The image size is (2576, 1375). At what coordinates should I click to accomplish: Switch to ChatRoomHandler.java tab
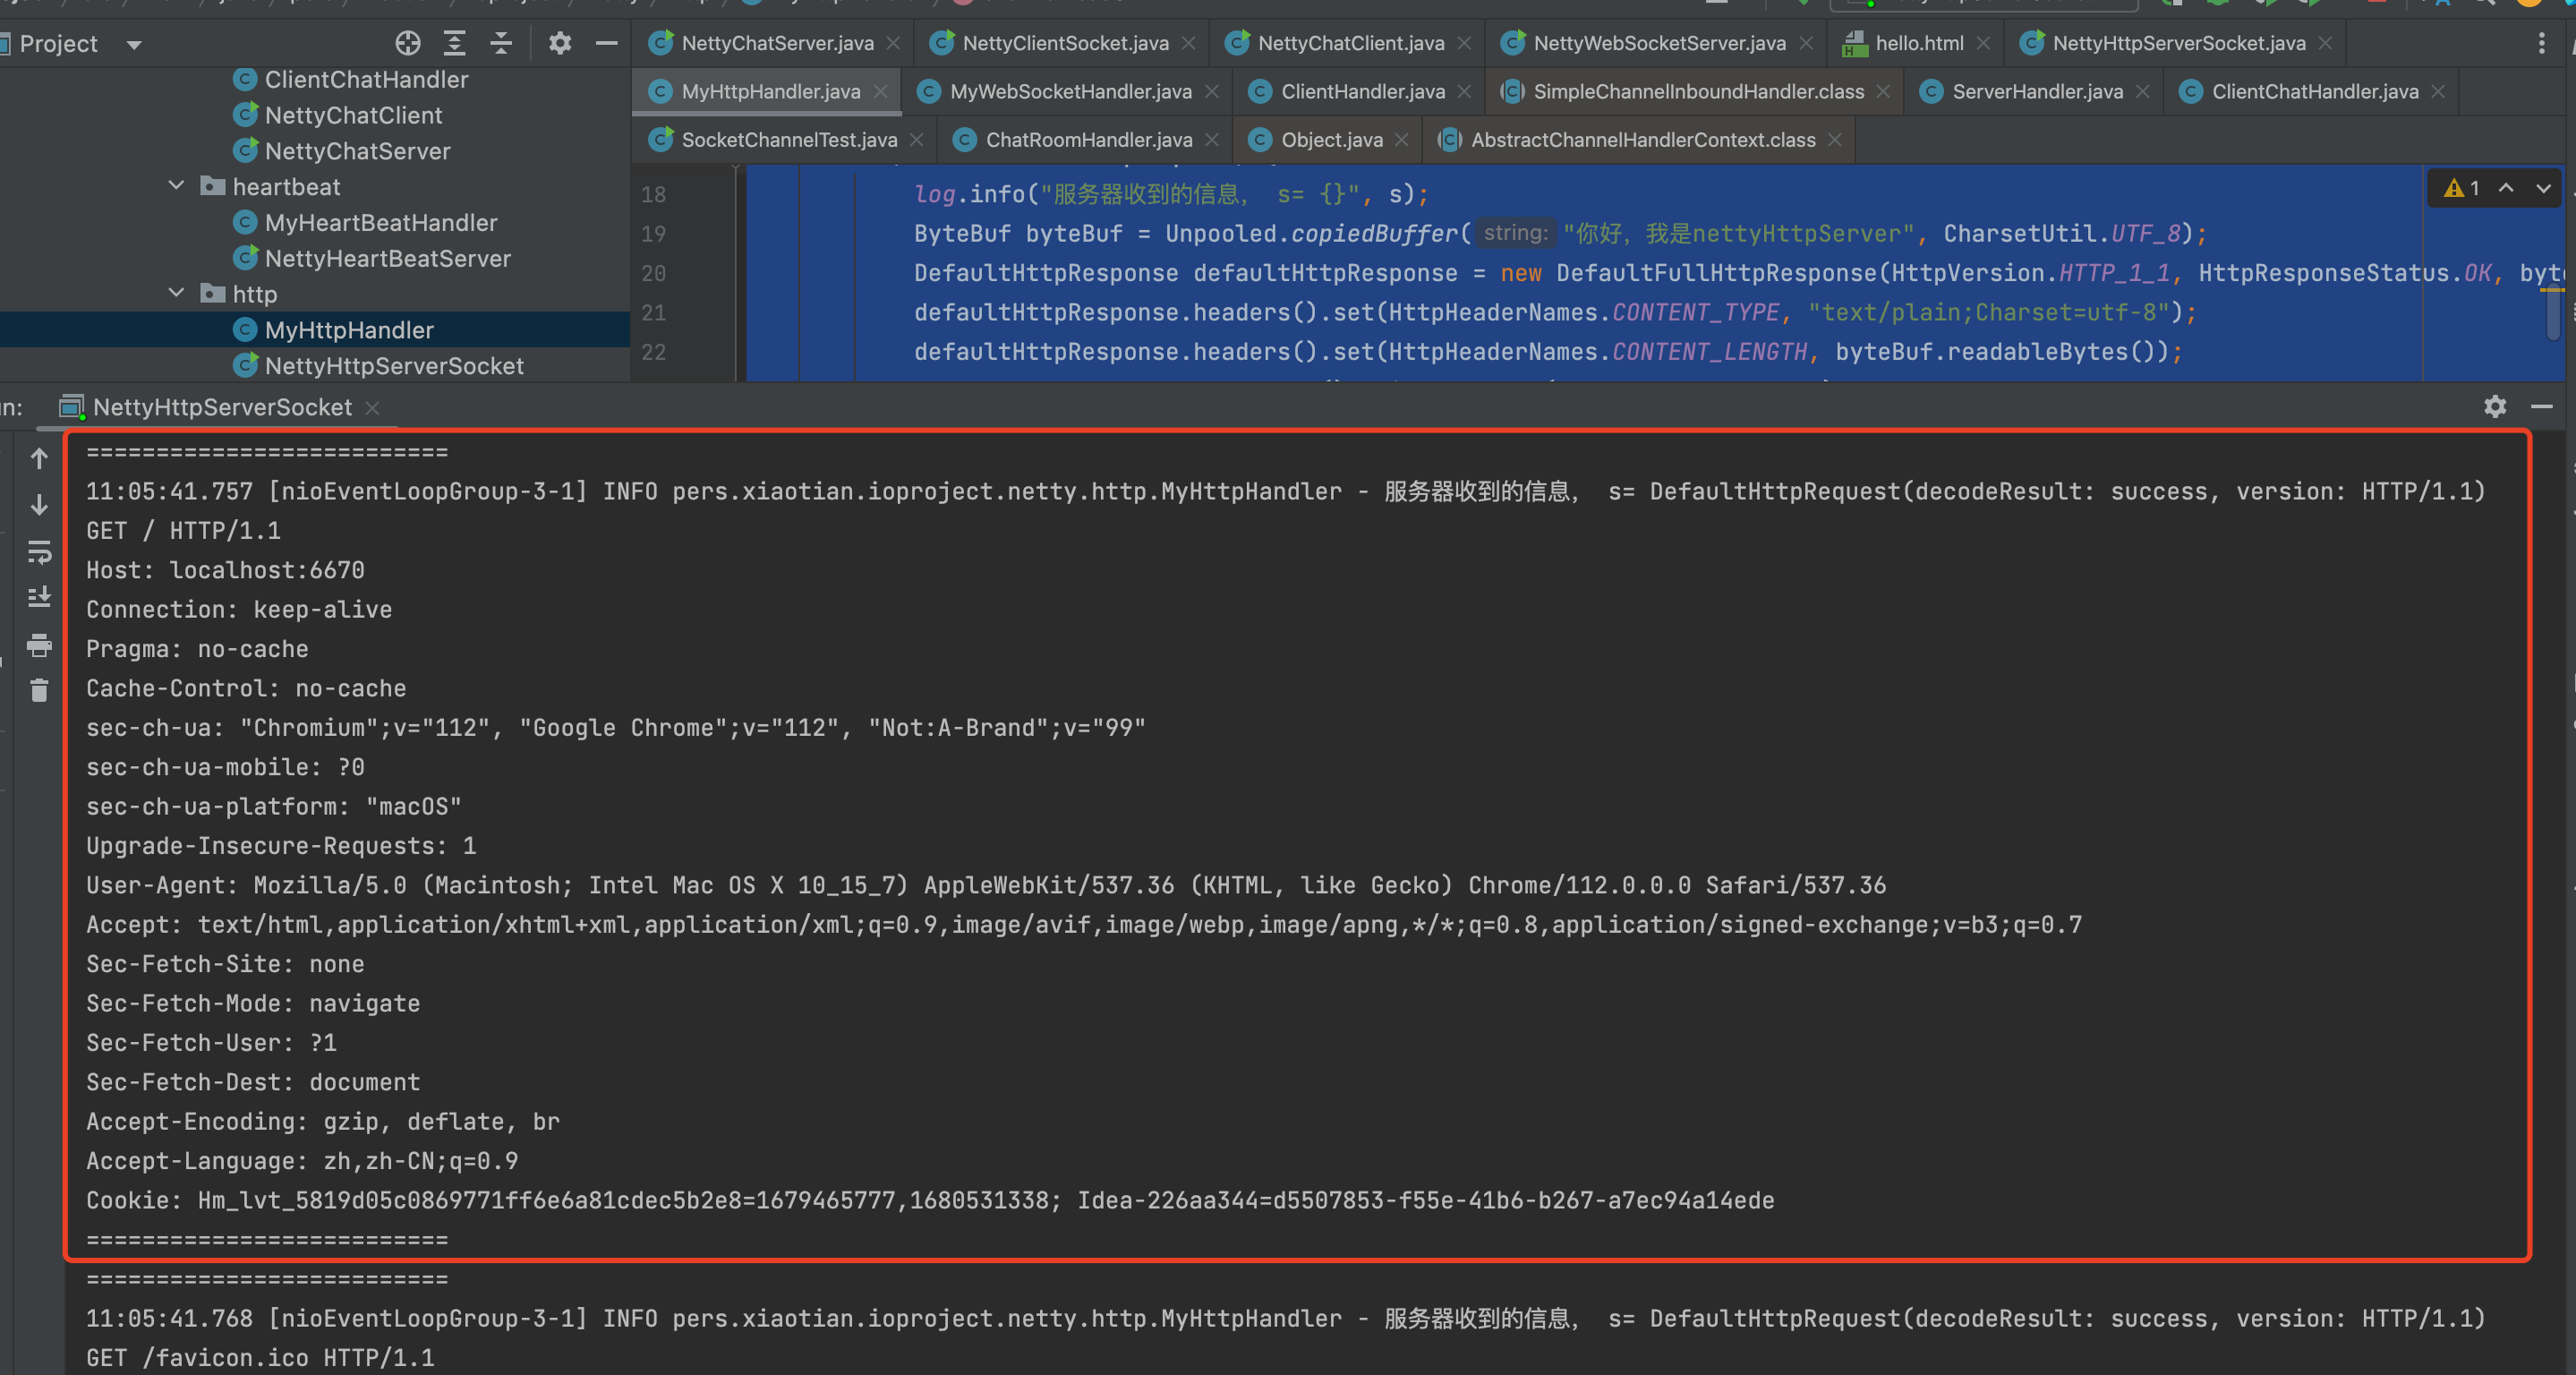1088,140
